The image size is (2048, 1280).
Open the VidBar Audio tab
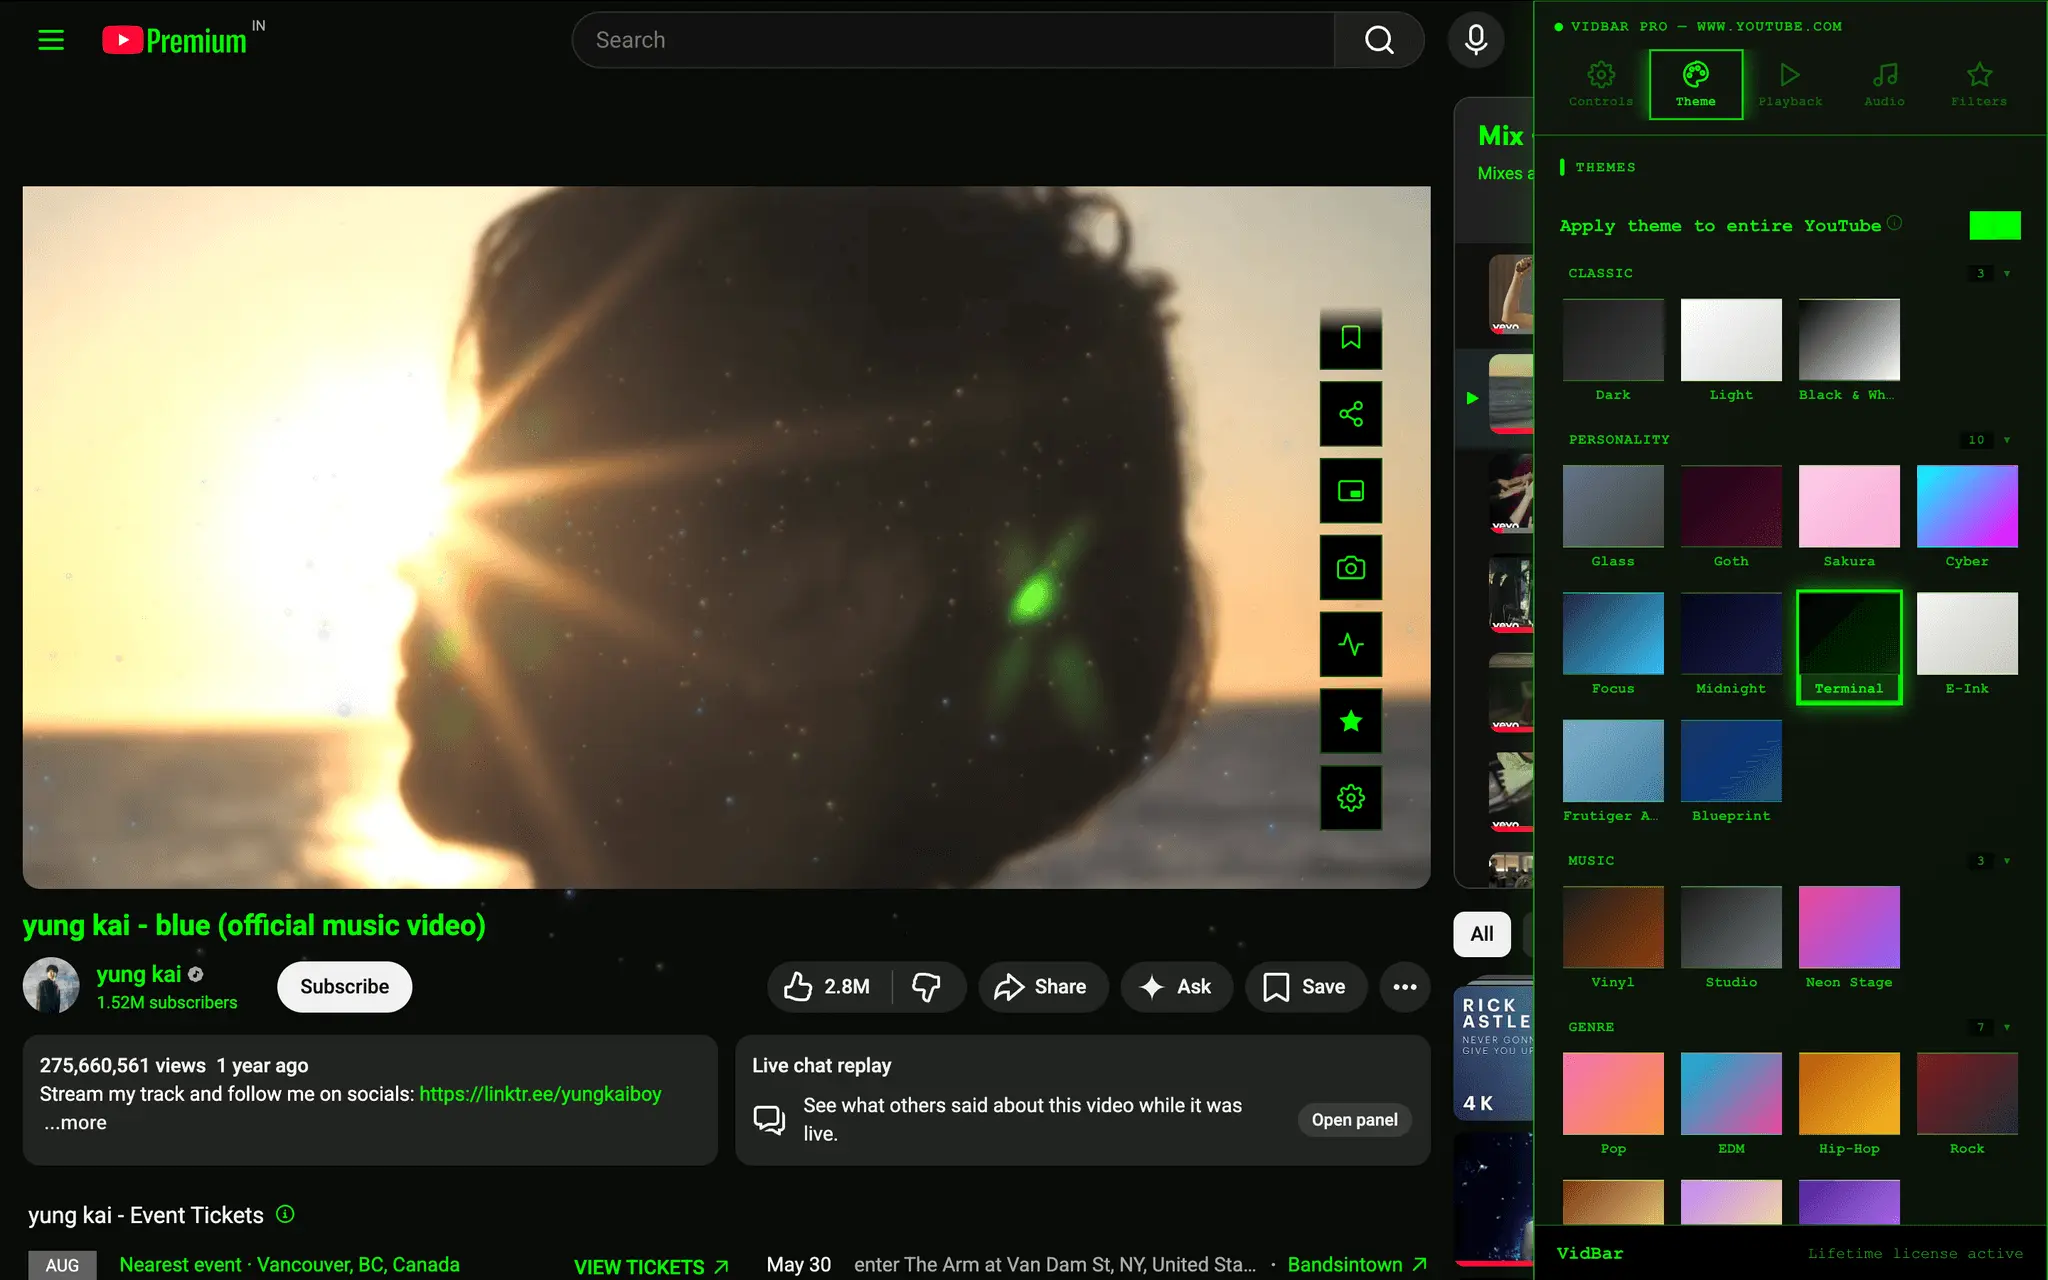pos(1884,85)
